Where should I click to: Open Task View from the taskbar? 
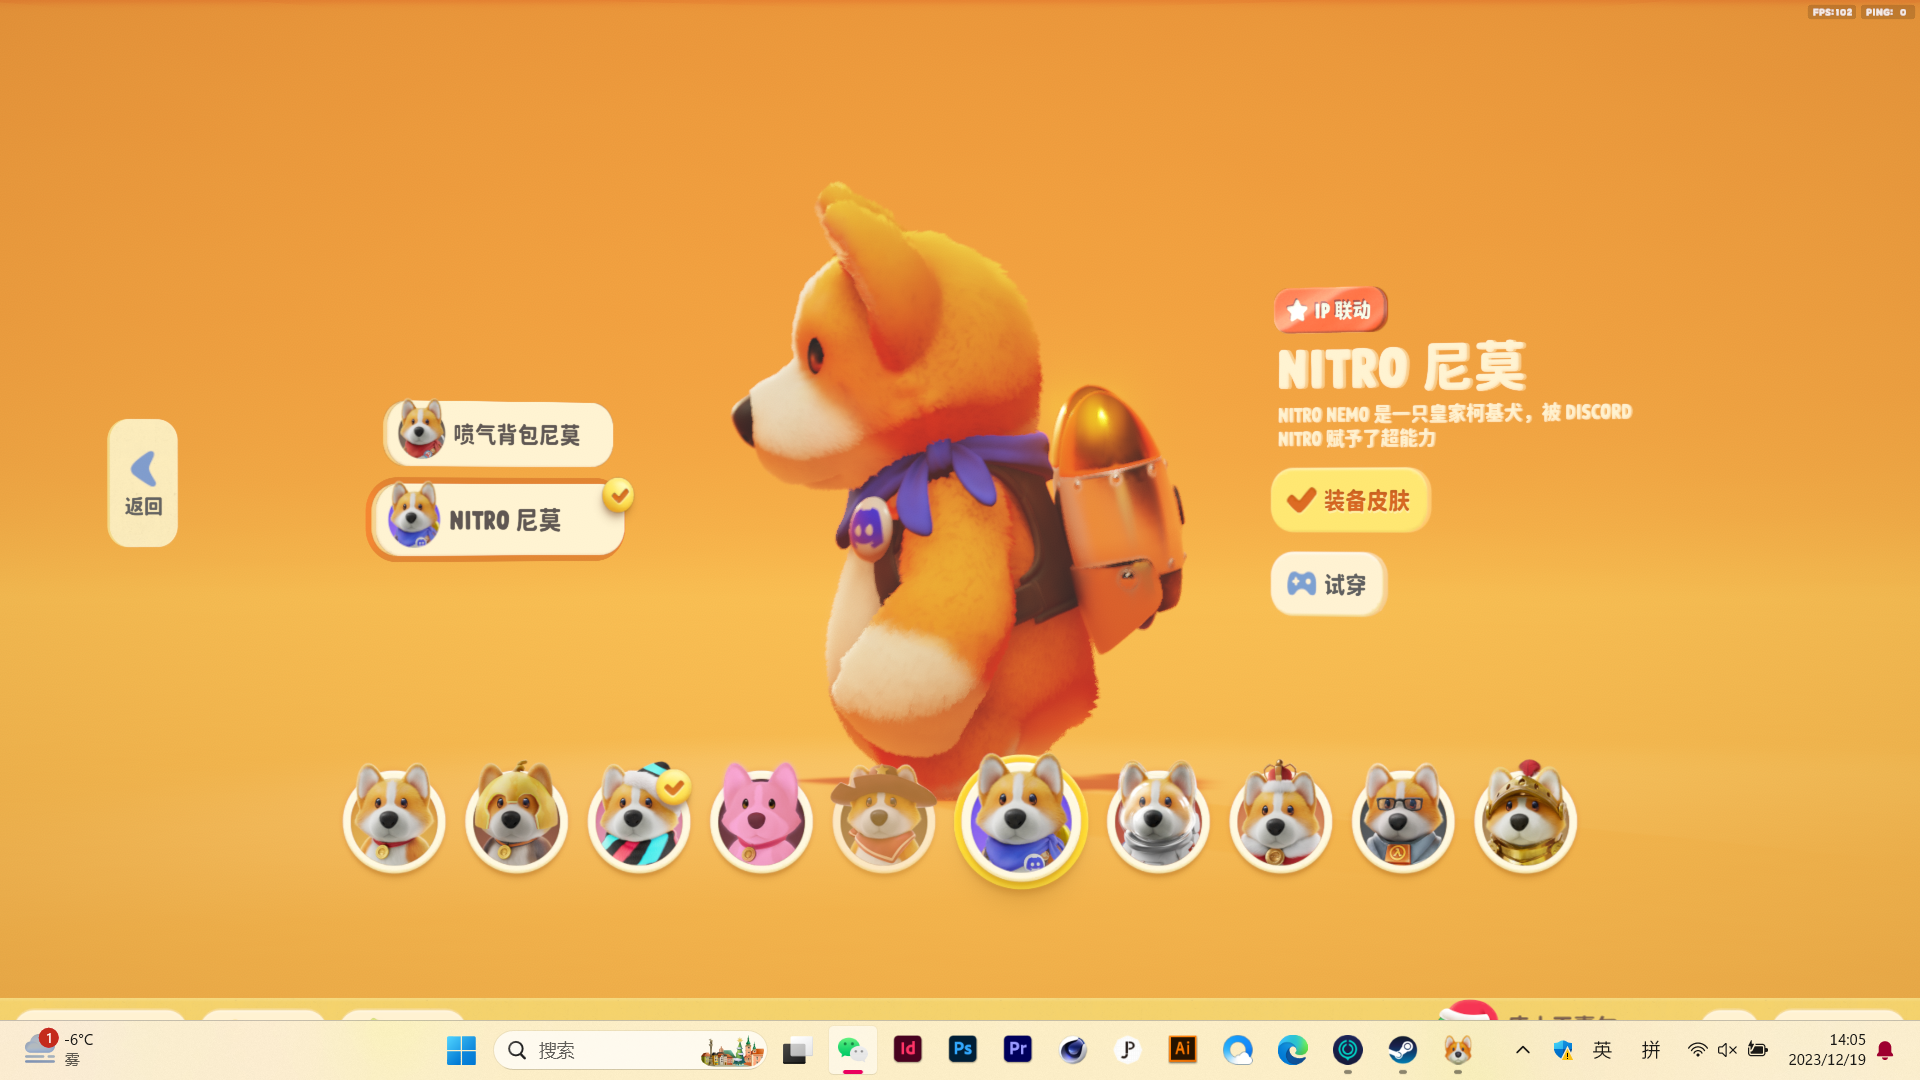(x=797, y=1050)
